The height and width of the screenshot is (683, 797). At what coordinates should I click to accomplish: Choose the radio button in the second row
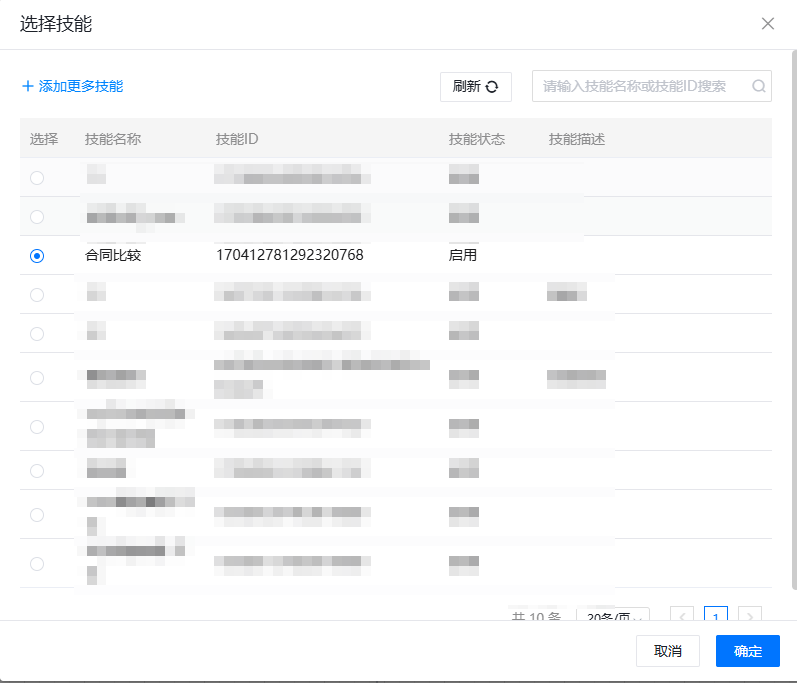[x=37, y=217]
